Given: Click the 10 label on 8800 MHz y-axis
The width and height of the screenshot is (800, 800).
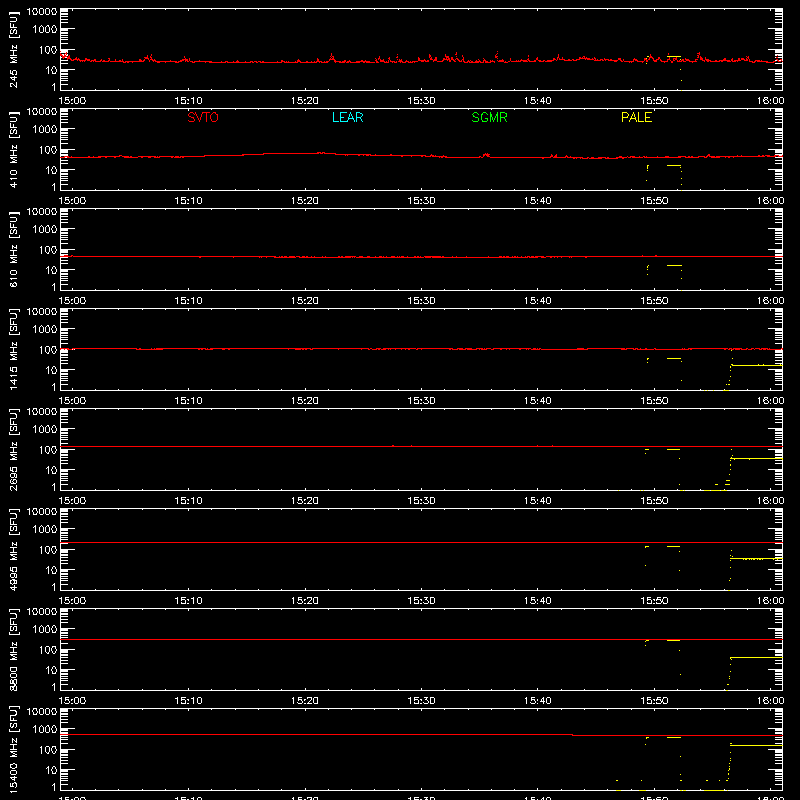Looking at the screenshot, I should coord(51,670).
